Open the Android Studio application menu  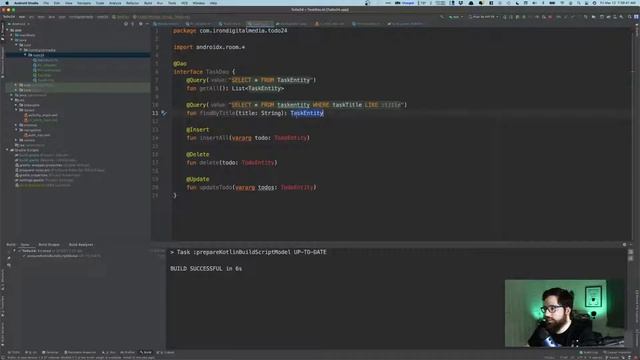tap(26, 3)
